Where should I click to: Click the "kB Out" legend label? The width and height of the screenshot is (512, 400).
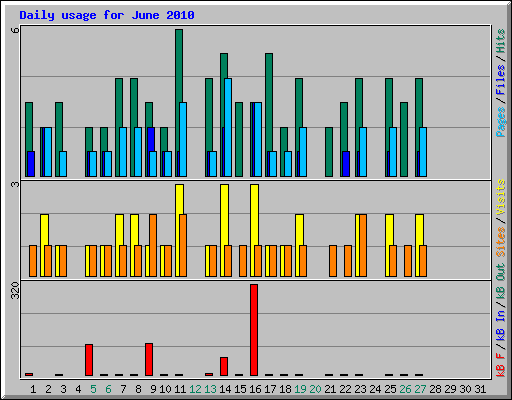pyautogui.click(x=501, y=281)
